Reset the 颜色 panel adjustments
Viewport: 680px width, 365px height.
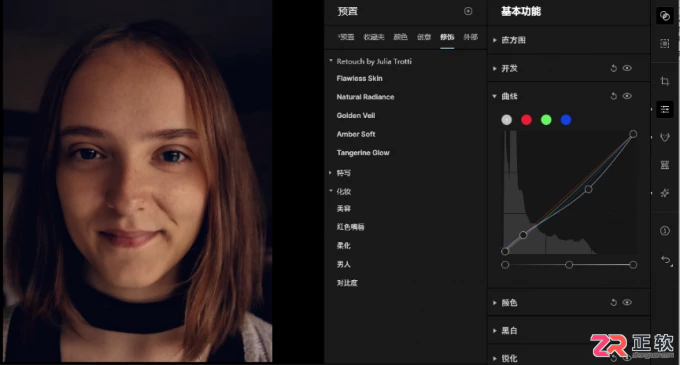(x=614, y=303)
